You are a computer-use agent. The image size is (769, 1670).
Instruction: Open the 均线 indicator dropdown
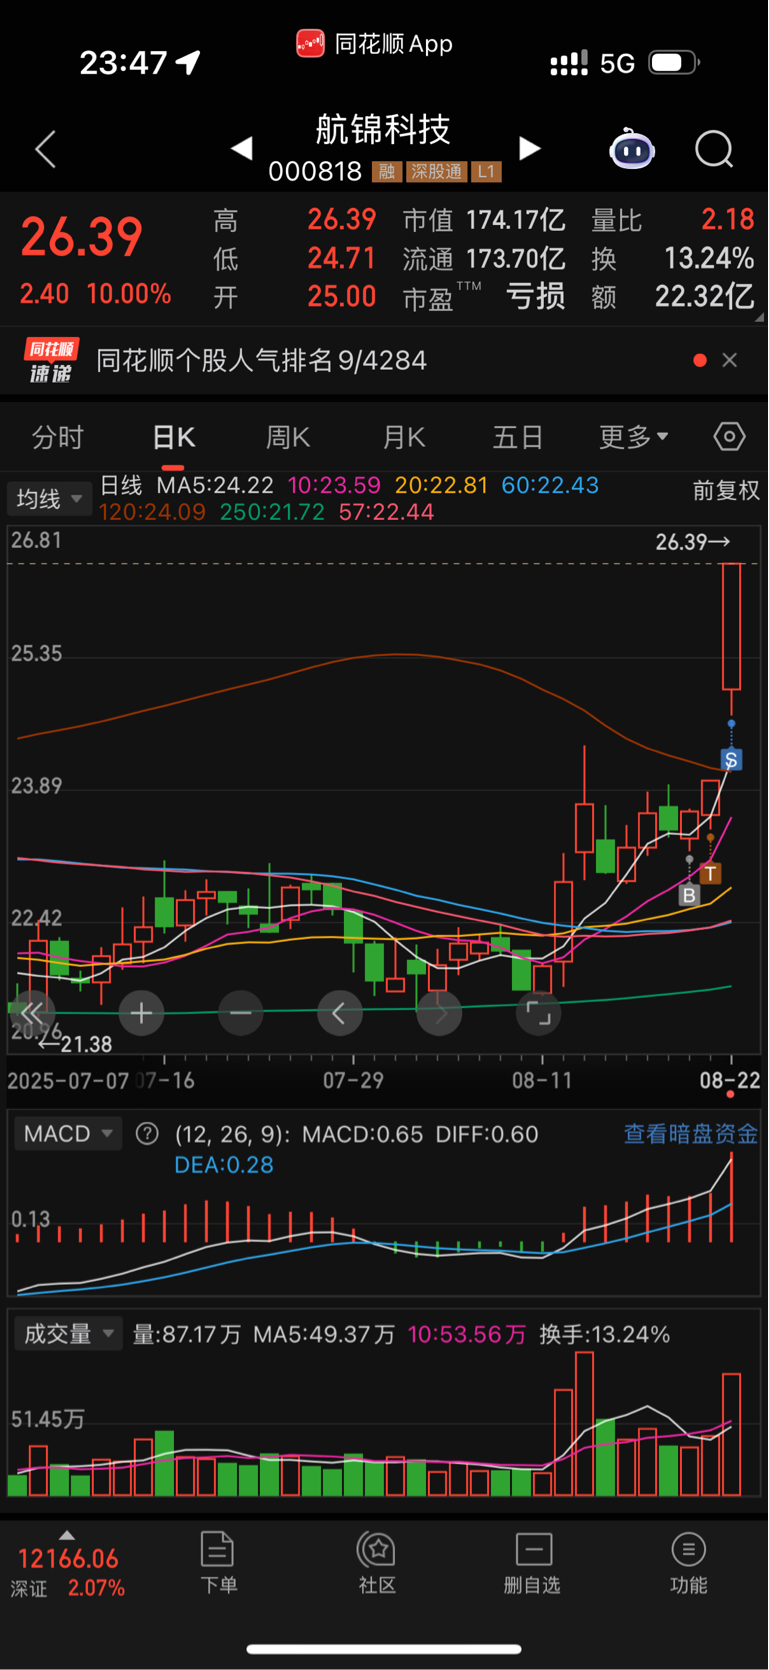50,498
